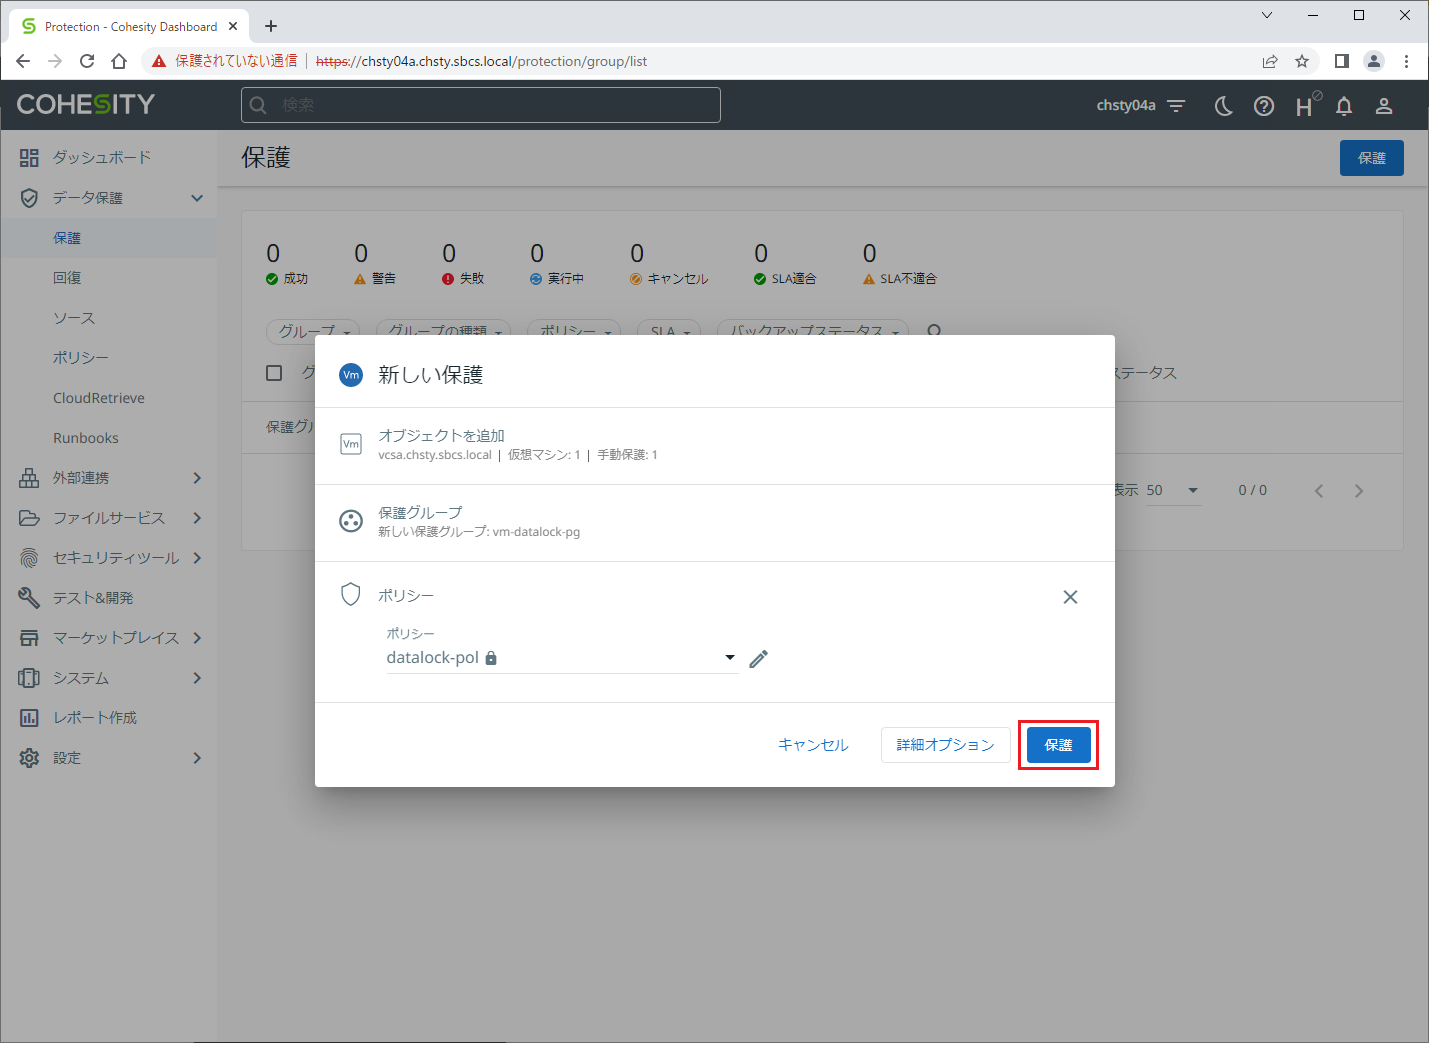Screen dimensions: 1429x1043
Task: Click the blue 保護 button in dialog
Action: [1058, 745]
